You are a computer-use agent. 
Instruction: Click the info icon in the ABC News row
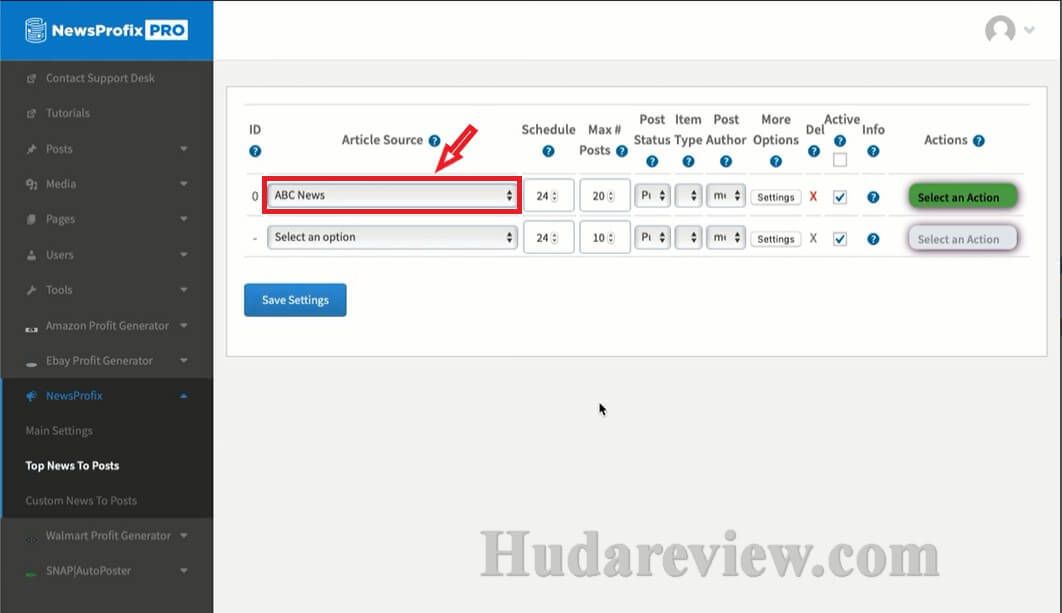click(873, 197)
